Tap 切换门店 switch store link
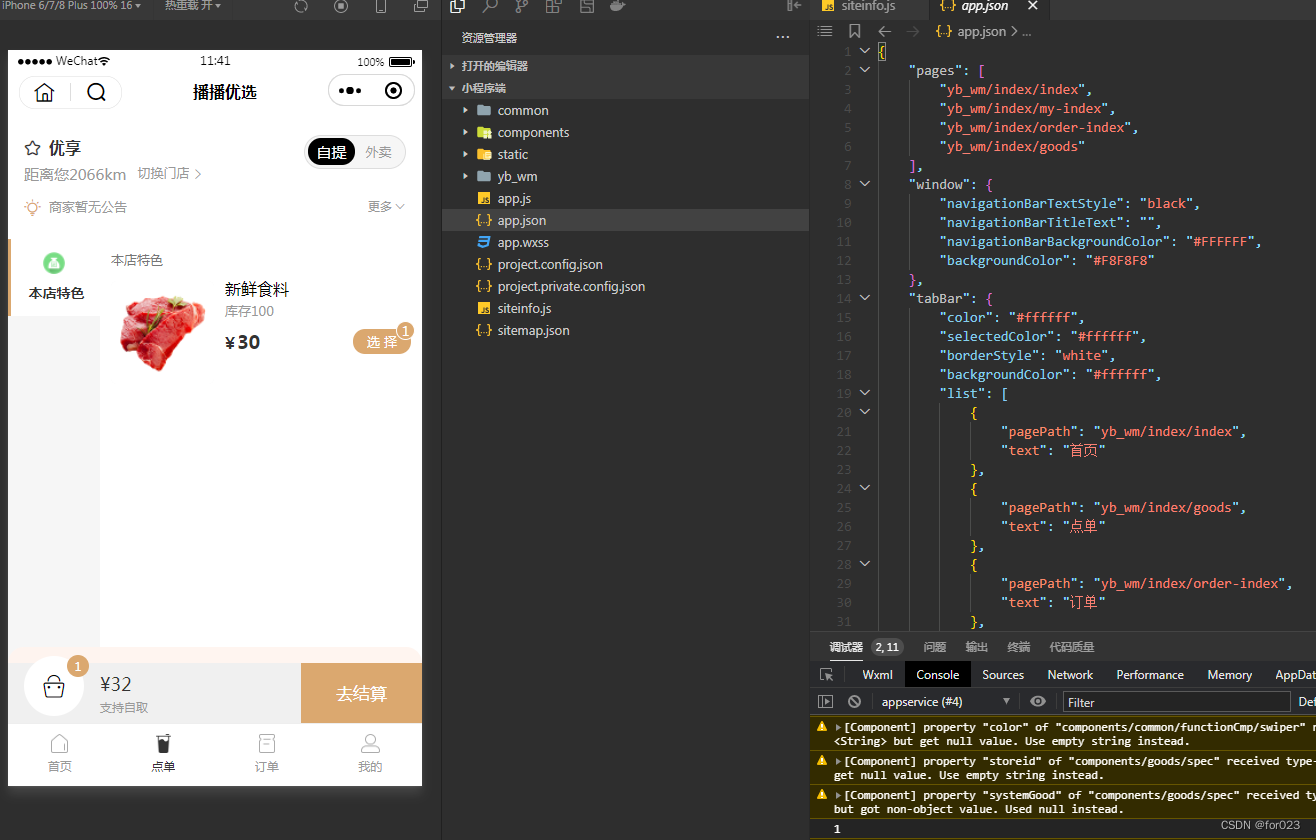The image size is (1316, 840). point(169,173)
